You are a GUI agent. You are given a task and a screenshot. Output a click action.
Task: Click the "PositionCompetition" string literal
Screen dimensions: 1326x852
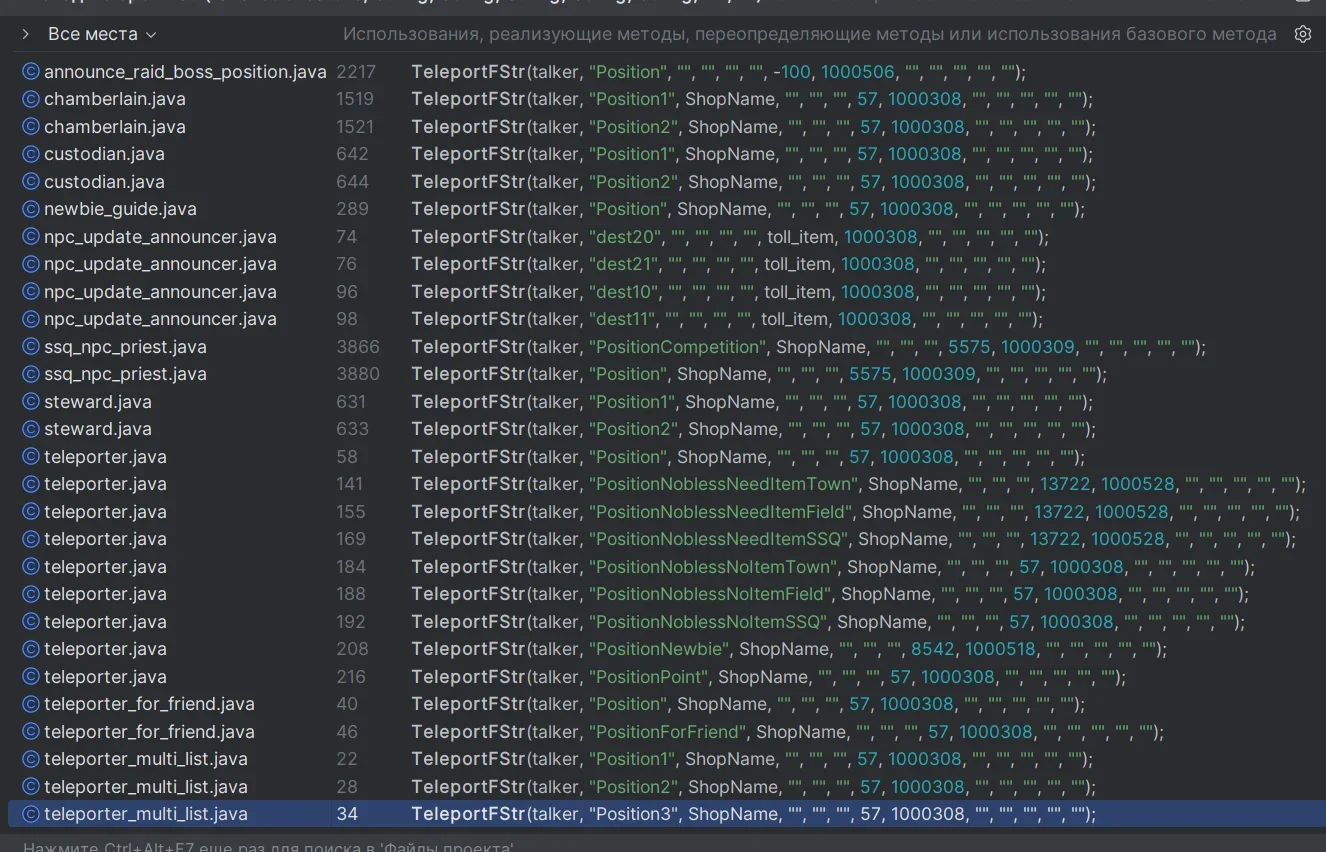coord(677,347)
